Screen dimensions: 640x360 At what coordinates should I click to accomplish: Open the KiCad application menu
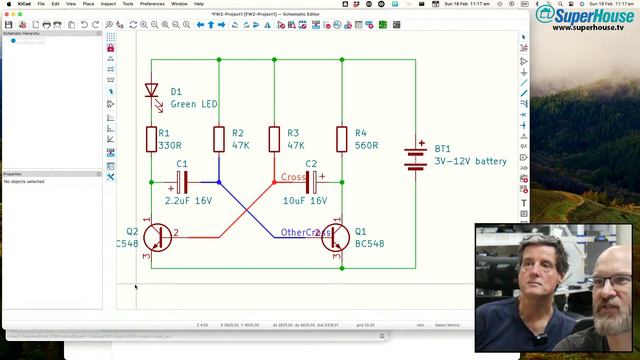click(24, 4)
